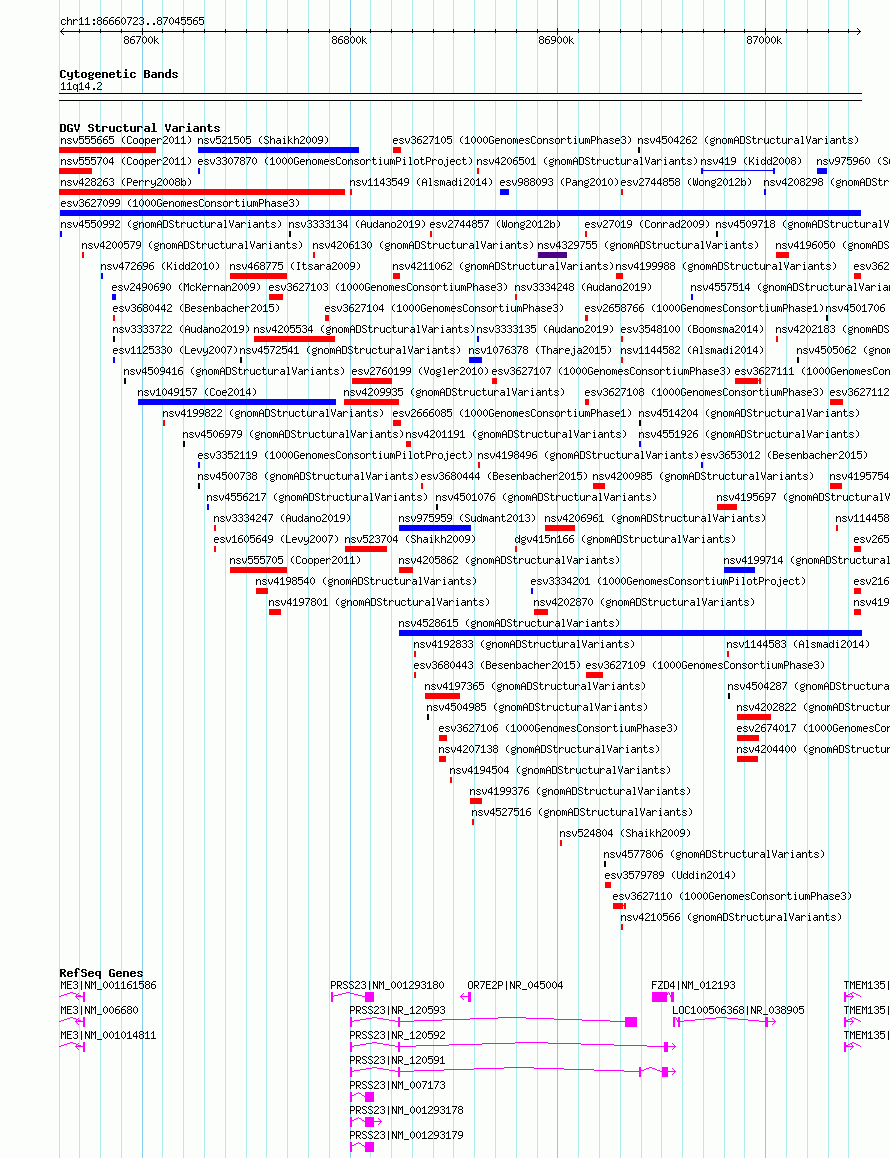Click FZD4|NM_012193 gene label
This screenshot has height=1158, width=890.
coord(693,986)
